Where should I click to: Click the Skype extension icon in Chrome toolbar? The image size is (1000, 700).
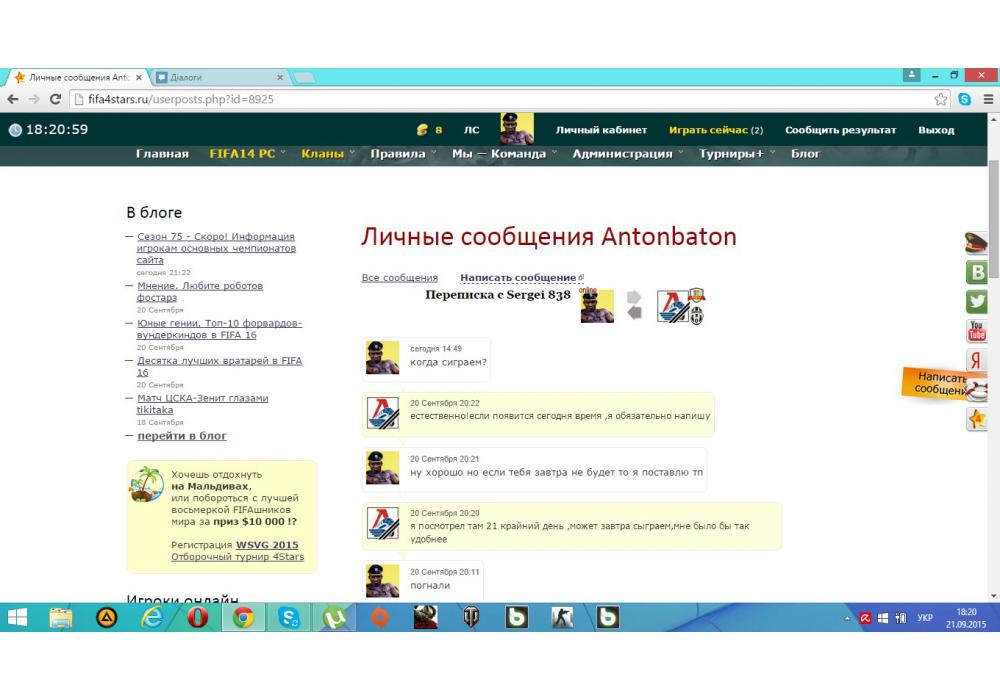click(x=964, y=99)
